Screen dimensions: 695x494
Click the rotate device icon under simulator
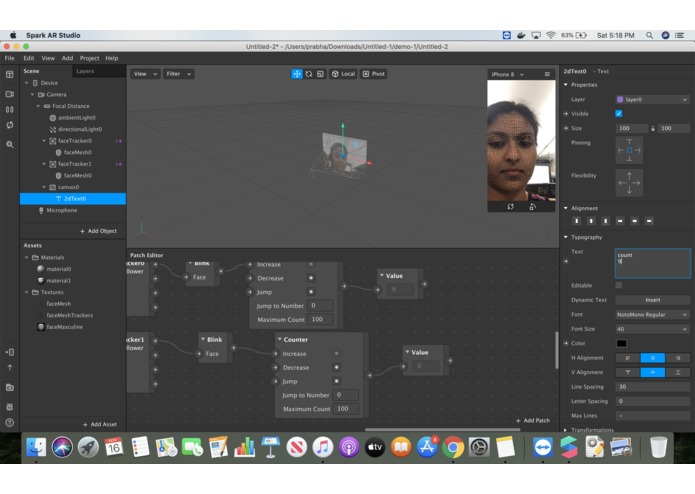[x=532, y=207]
